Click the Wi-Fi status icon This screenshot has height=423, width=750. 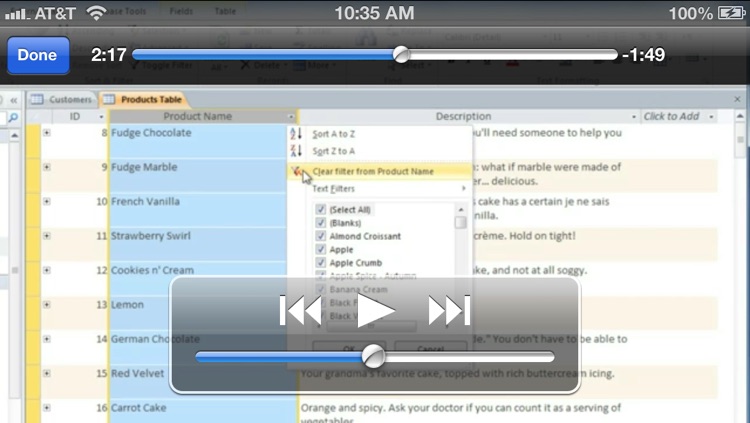(x=96, y=13)
